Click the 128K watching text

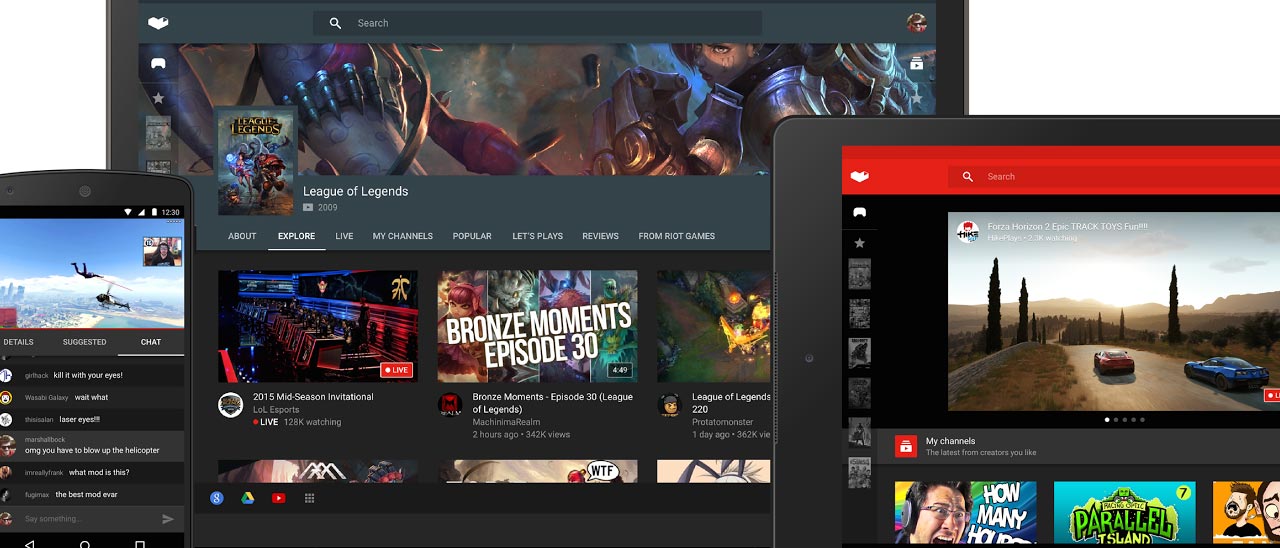312,422
